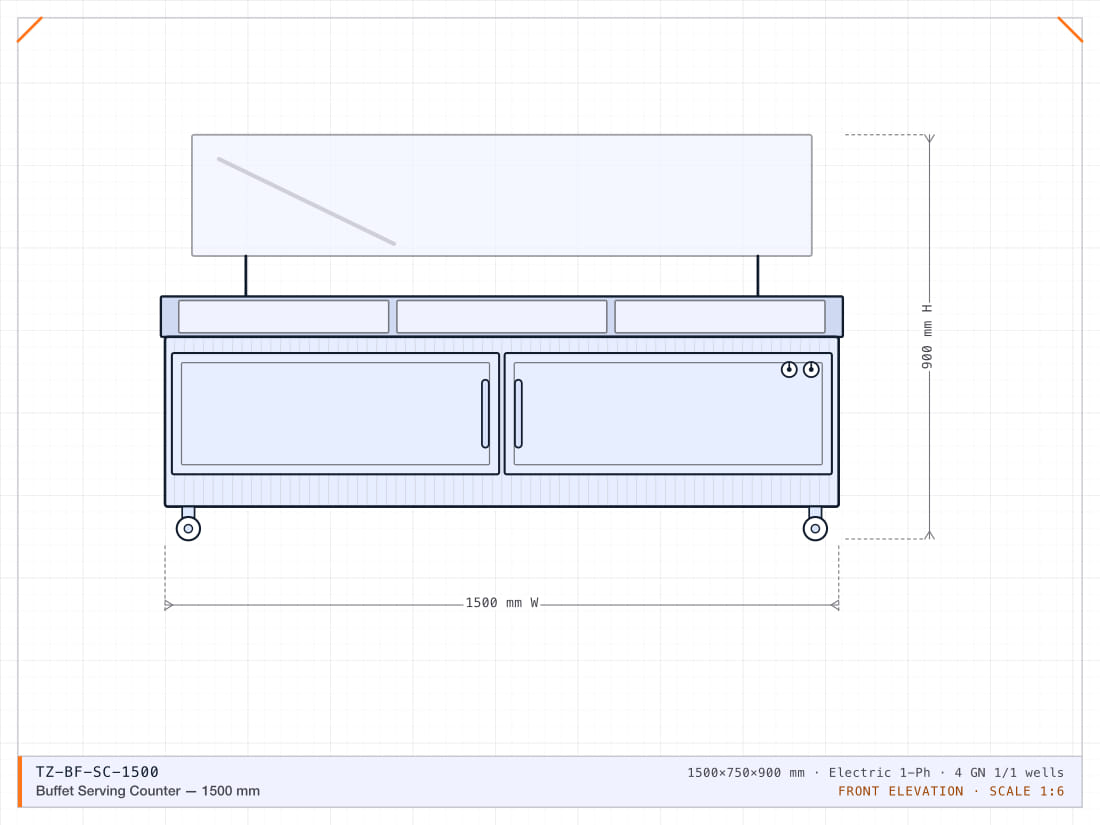Click the left sneeze guard support post
Image resolution: width=1100 pixels, height=825 pixels.
tap(246, 276)
